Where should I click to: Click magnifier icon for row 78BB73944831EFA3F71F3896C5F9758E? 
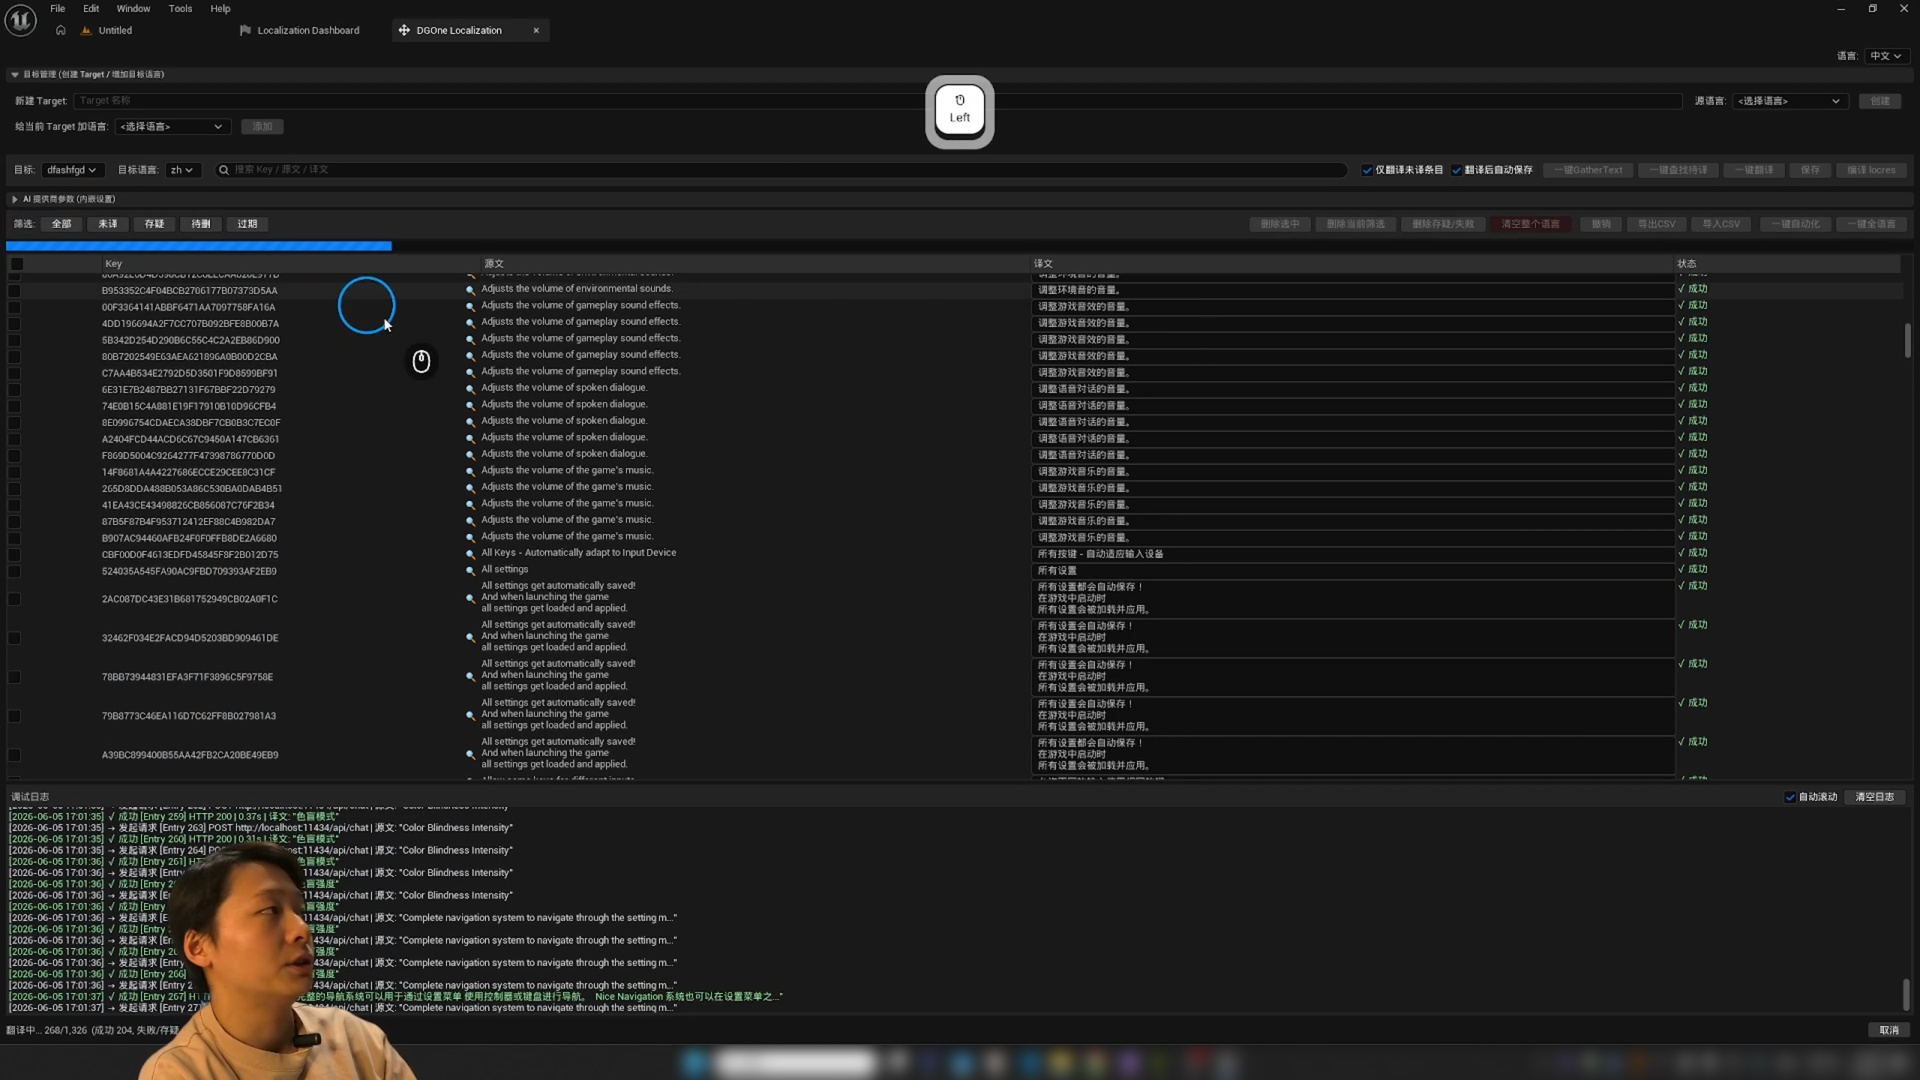(470, 677)
